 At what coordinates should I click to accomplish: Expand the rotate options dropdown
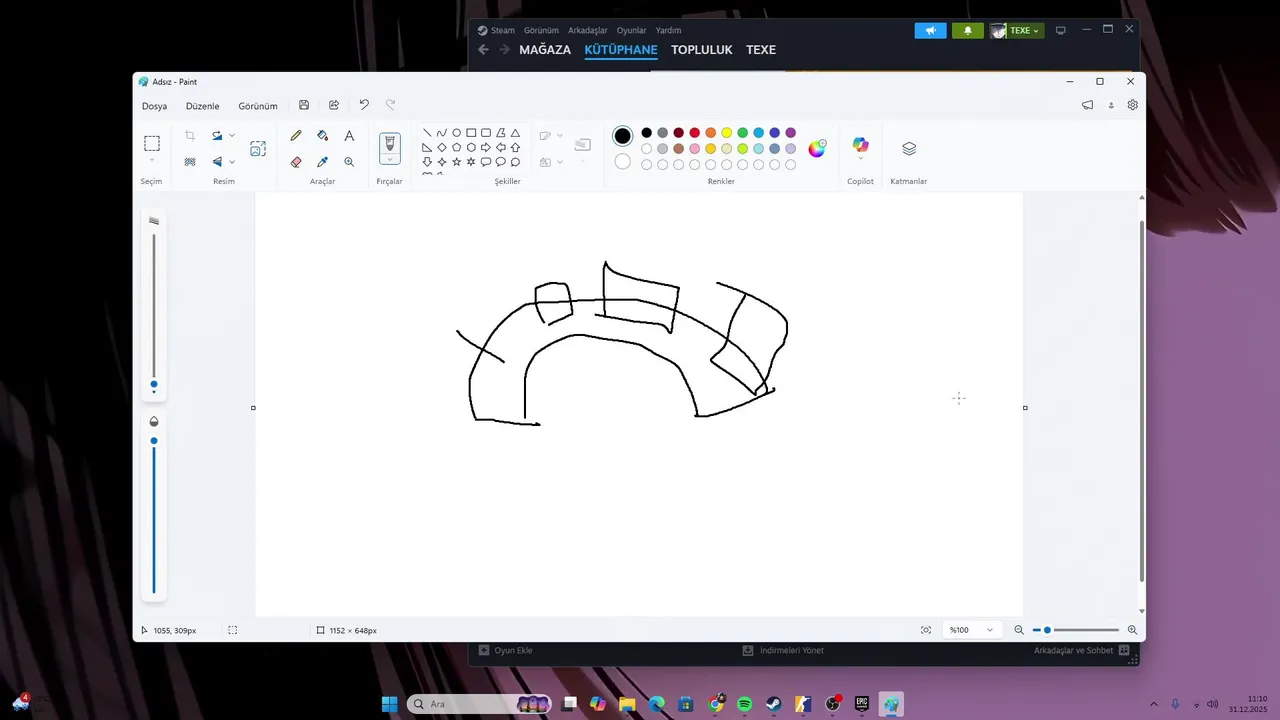point(232,136)
